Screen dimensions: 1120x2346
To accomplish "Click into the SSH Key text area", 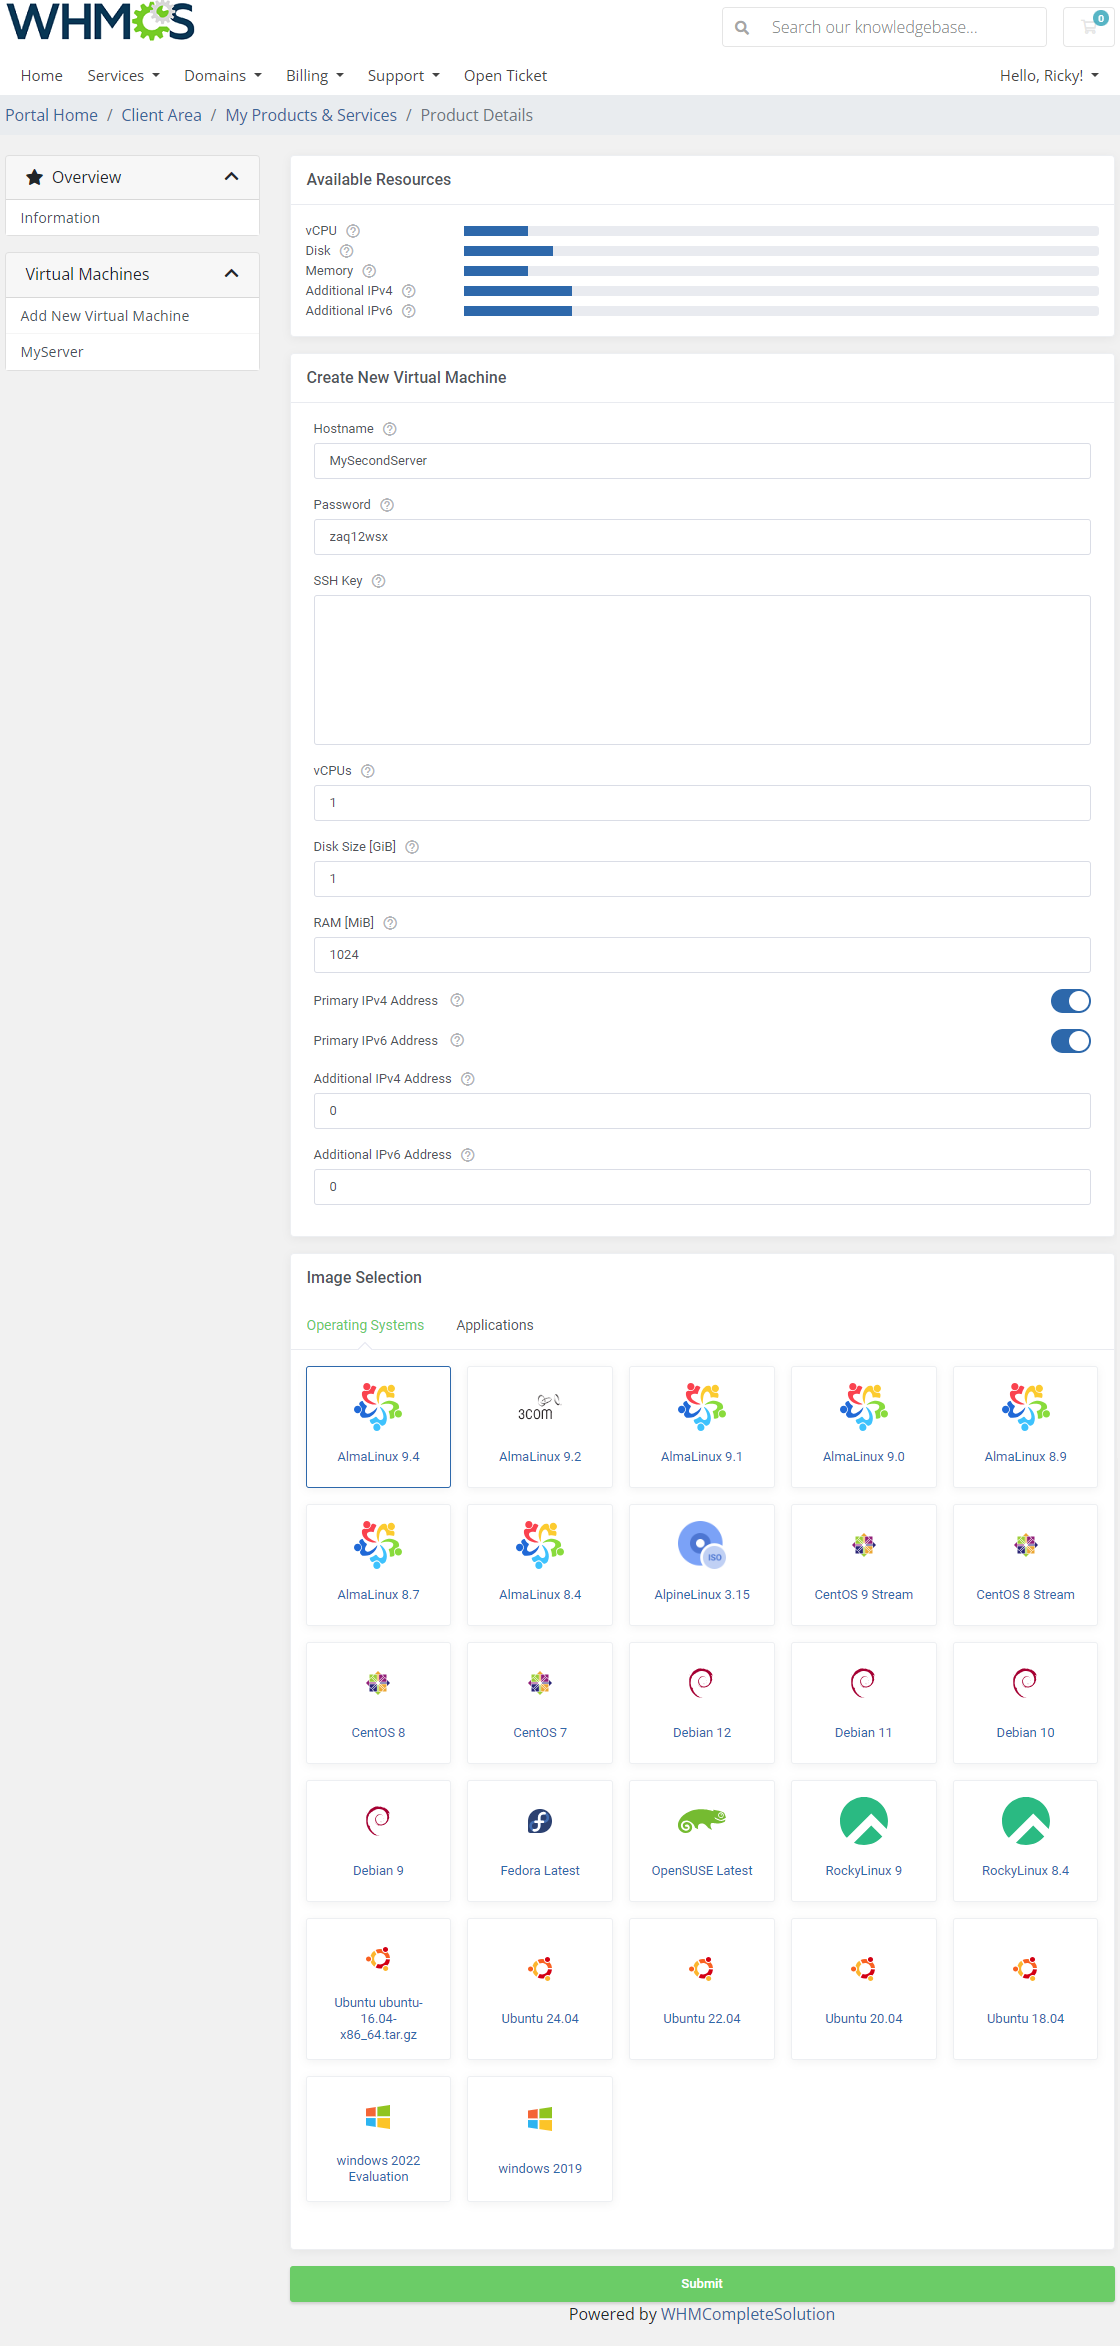I will point(702,670).
